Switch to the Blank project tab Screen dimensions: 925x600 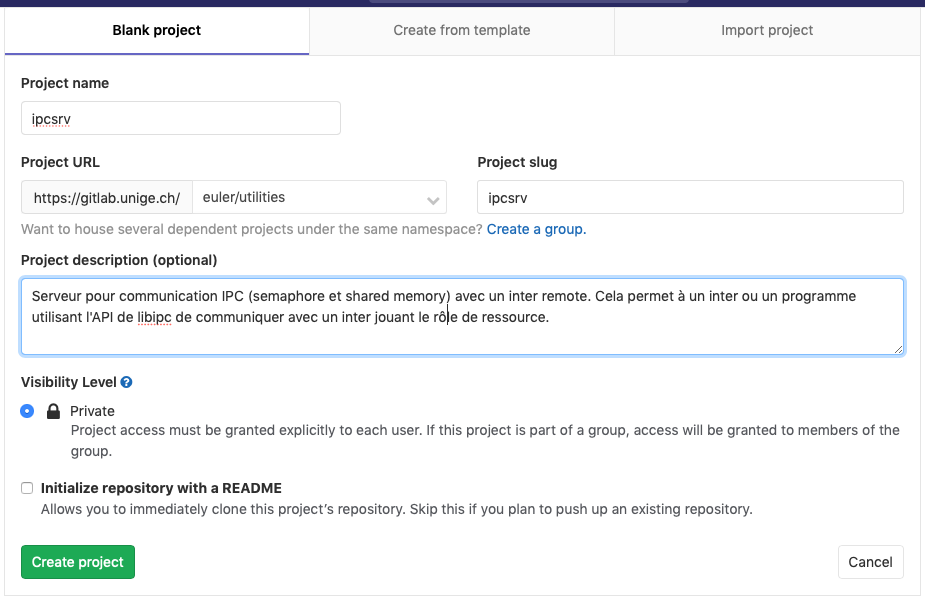coord(157,30)
